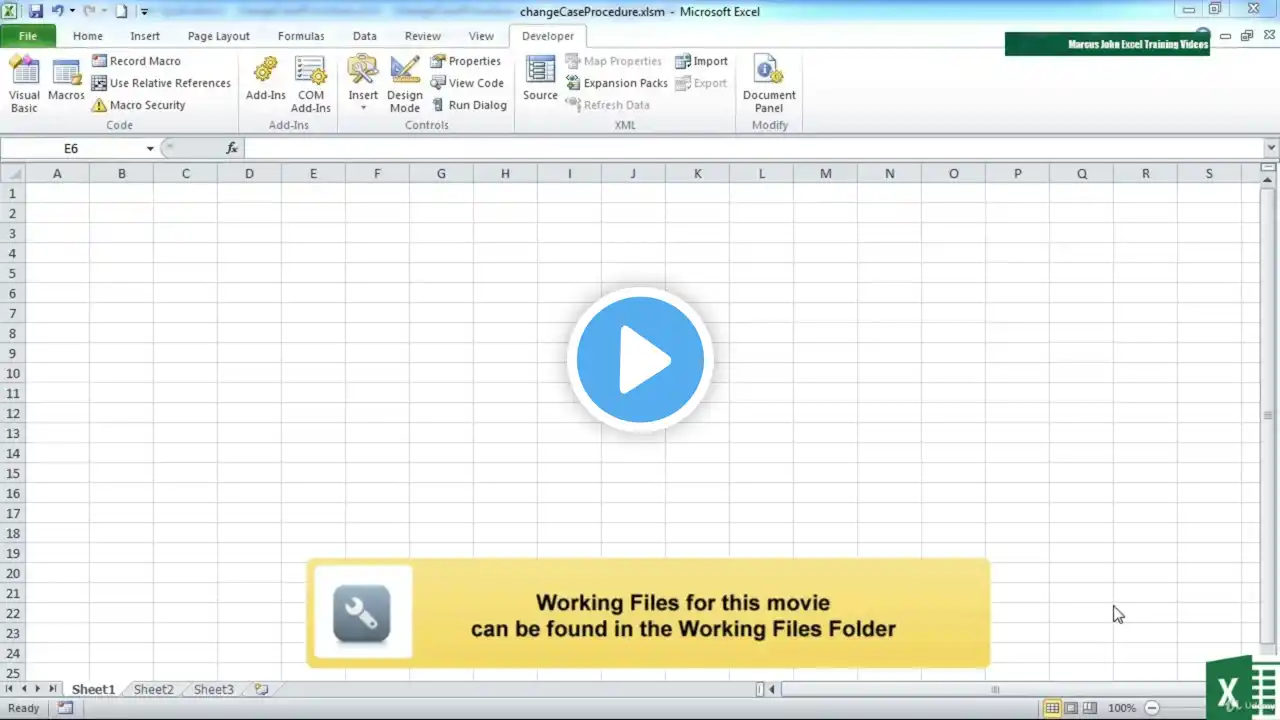Click the macro recording status bar icon
This screenshot has height=720, width=1280.
click(x=65, y=708)
